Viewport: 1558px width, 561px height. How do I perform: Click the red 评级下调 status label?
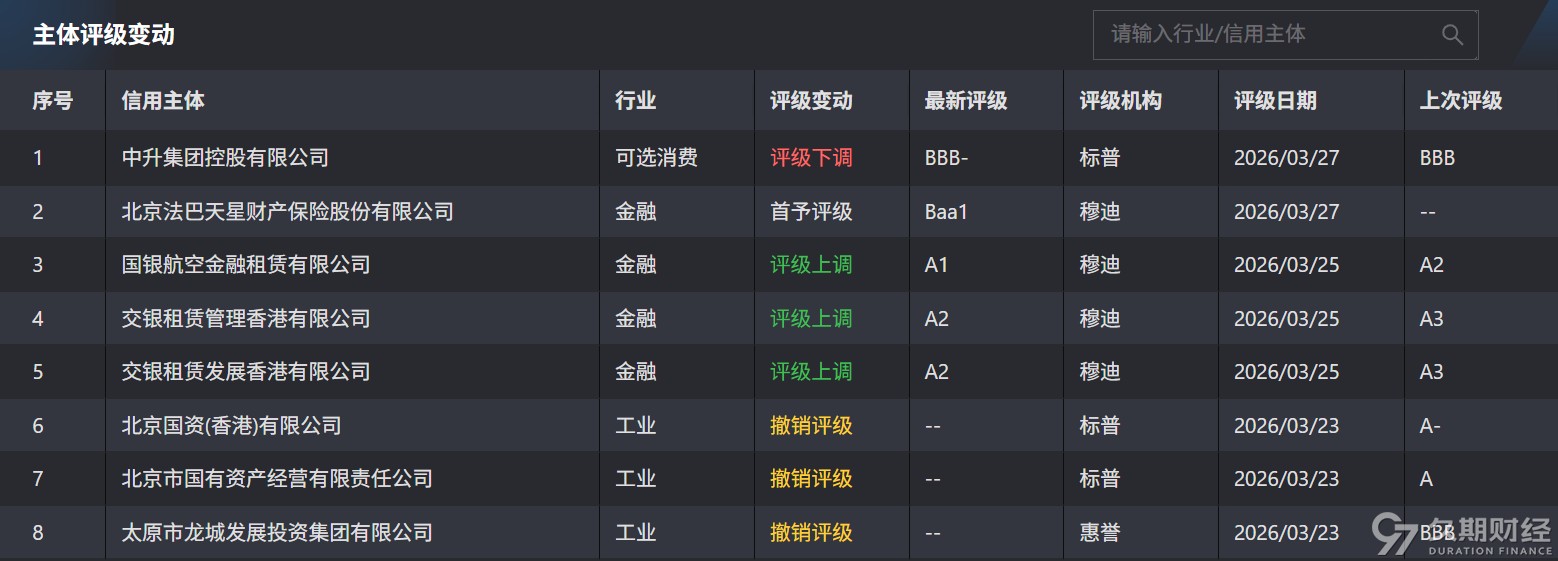click(x=811, y=158)
